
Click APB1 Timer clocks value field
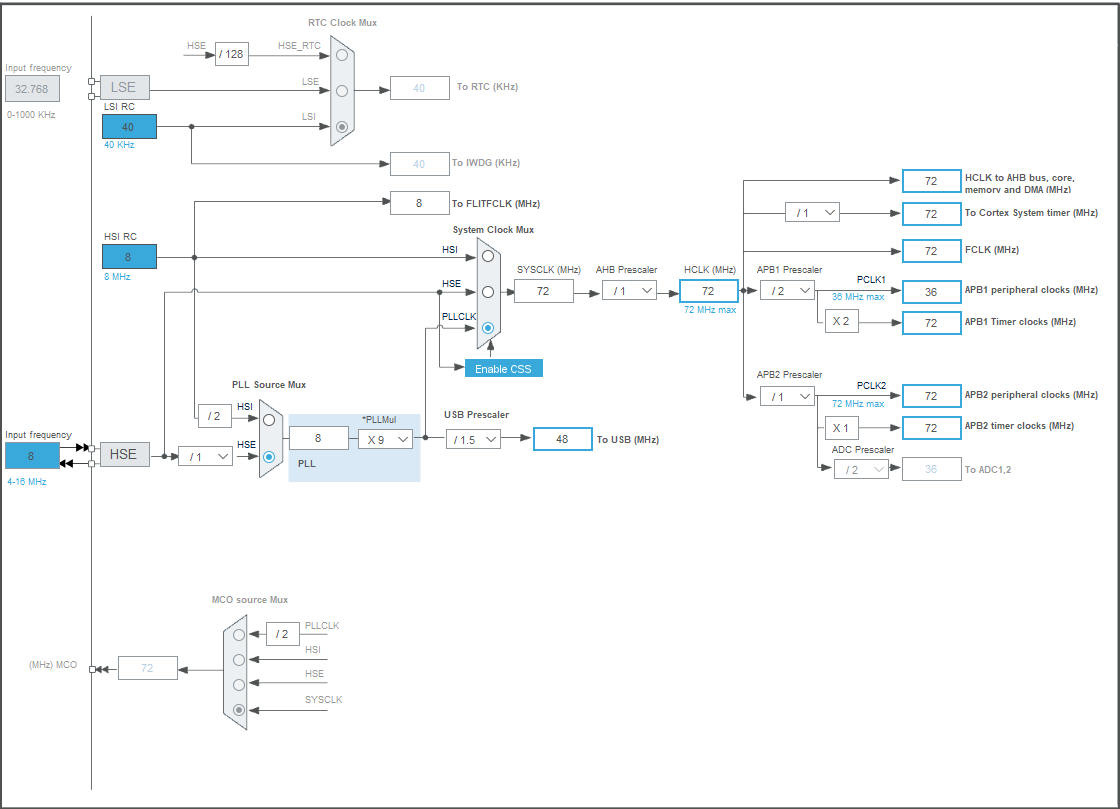pos(931,323)
